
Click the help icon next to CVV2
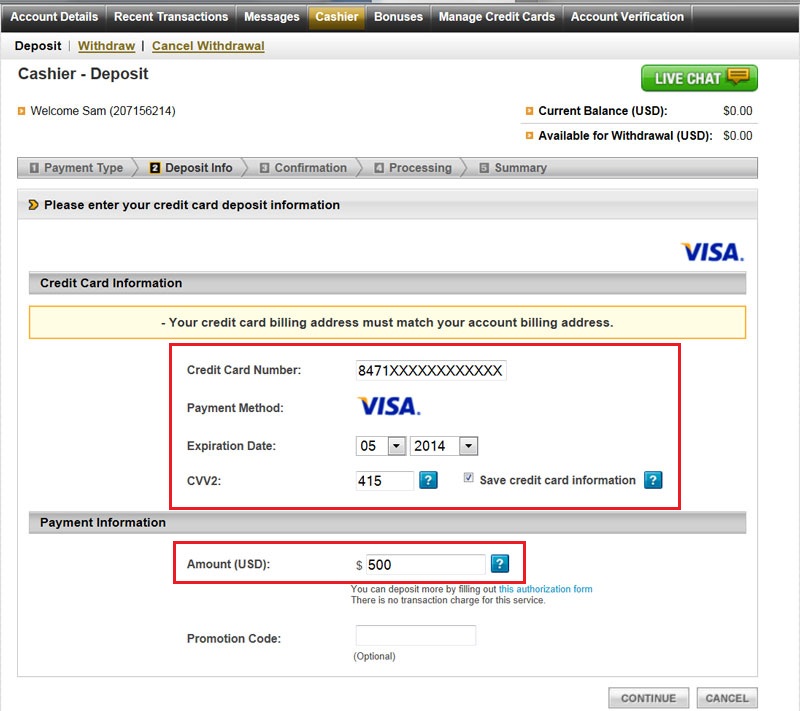428,481
